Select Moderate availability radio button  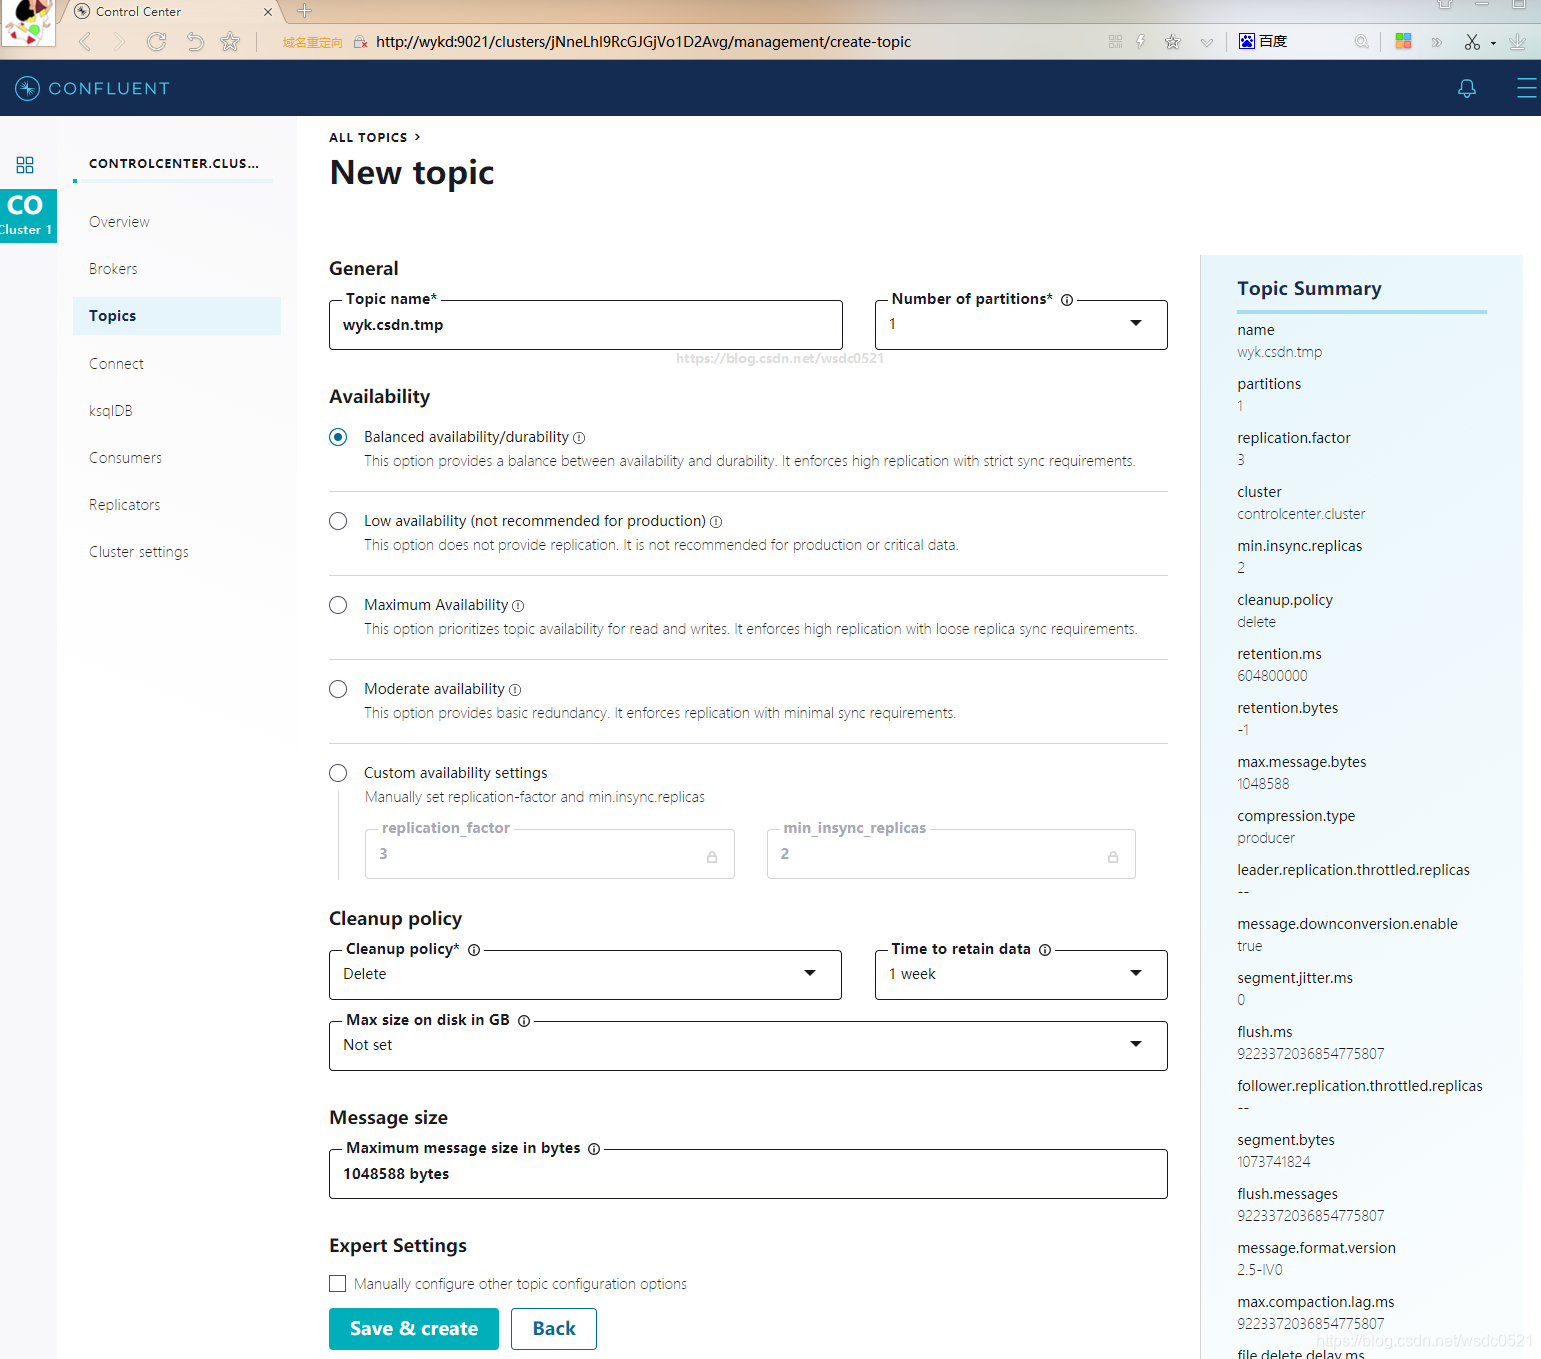click(338, 689)
